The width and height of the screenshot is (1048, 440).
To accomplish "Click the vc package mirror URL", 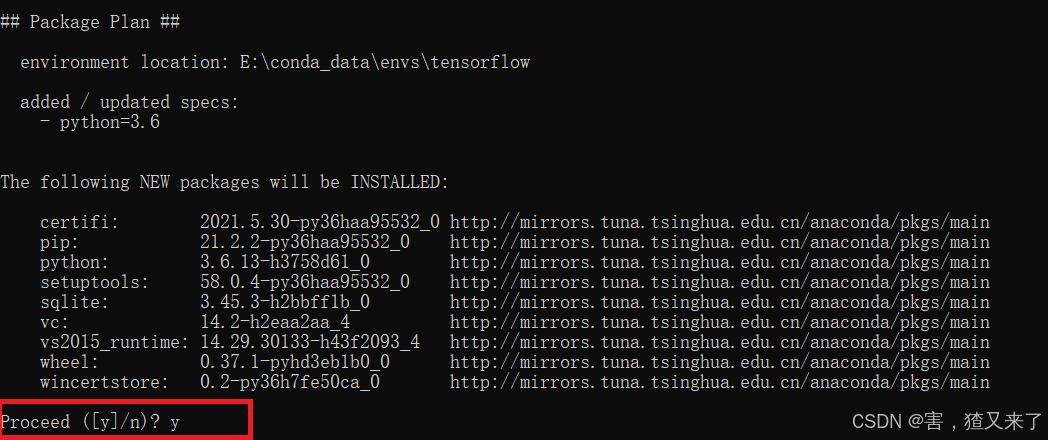I will (x=719, y=322).
